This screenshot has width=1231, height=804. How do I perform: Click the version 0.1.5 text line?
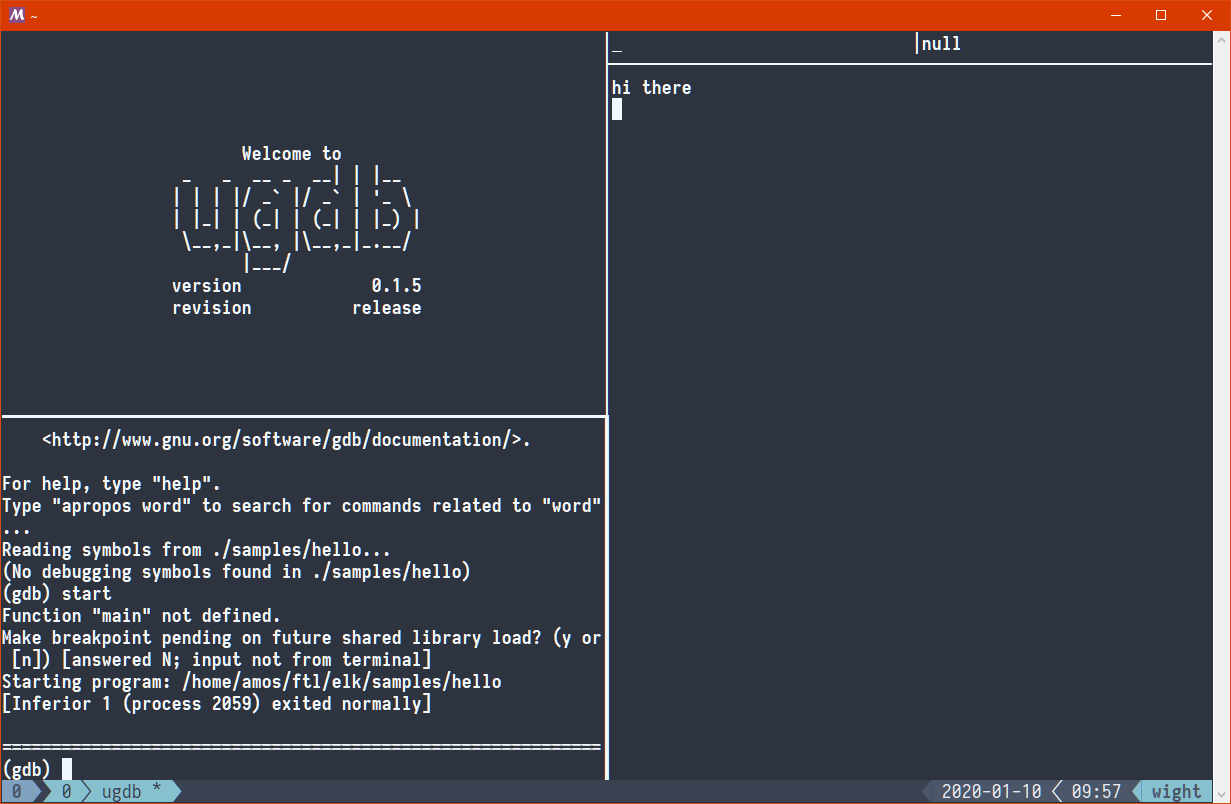296,286
